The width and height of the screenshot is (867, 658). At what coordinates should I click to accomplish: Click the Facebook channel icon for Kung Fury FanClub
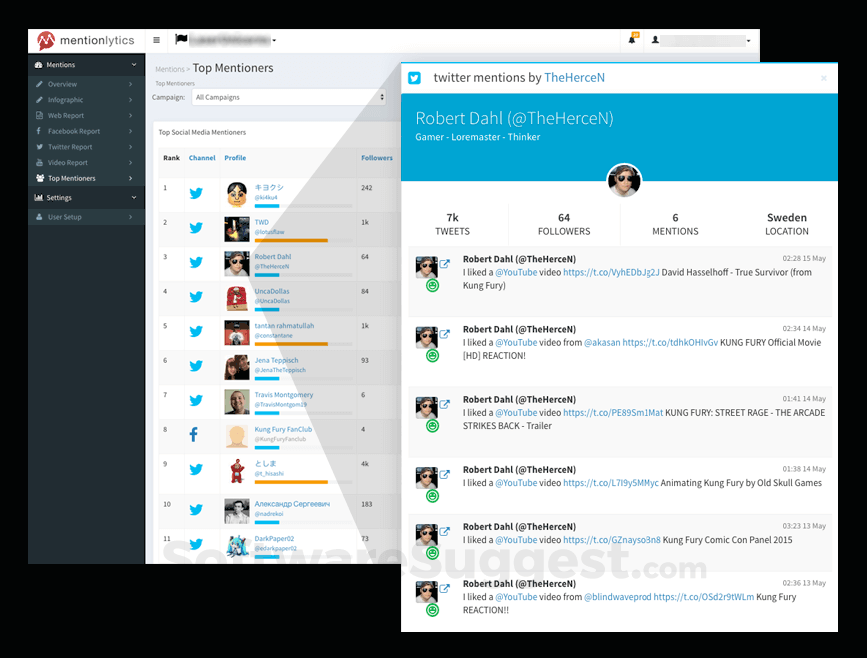pos(196,434)
